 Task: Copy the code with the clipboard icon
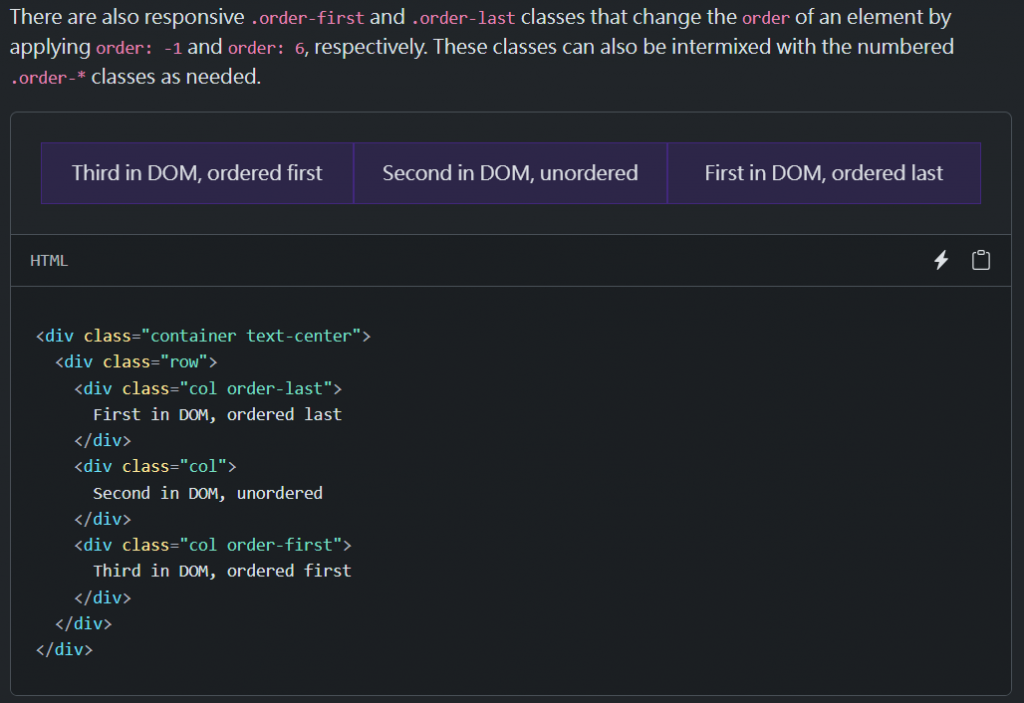[x=981, y=261]
